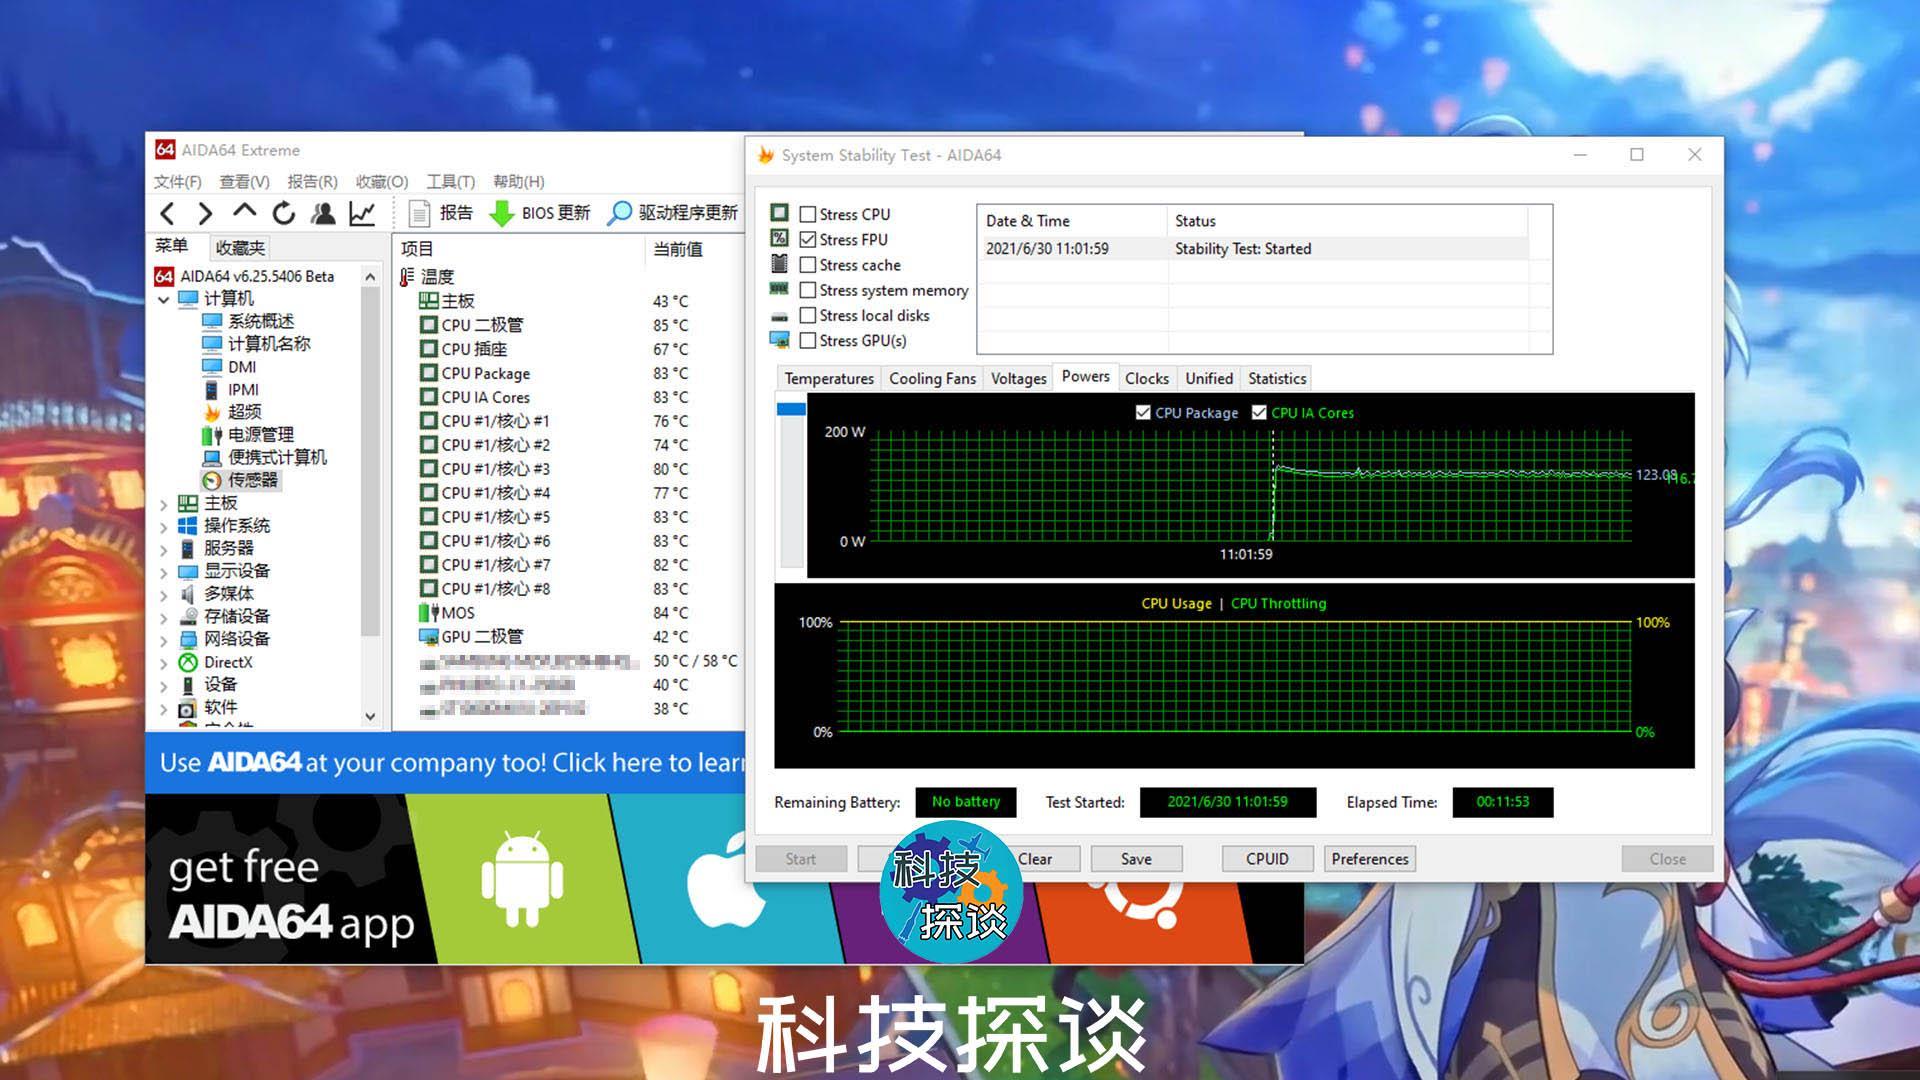The image size is (1920, 1080).
Task: Open power management (电源管理) item
Action: [x=260, y=435]
